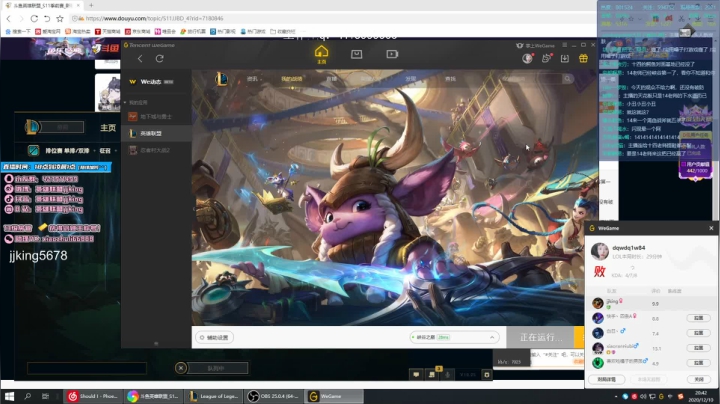This screenshot has height=404, width=720.
Task: Click the action button for xiaorenlubi teammate
Action: coord(698,348)
